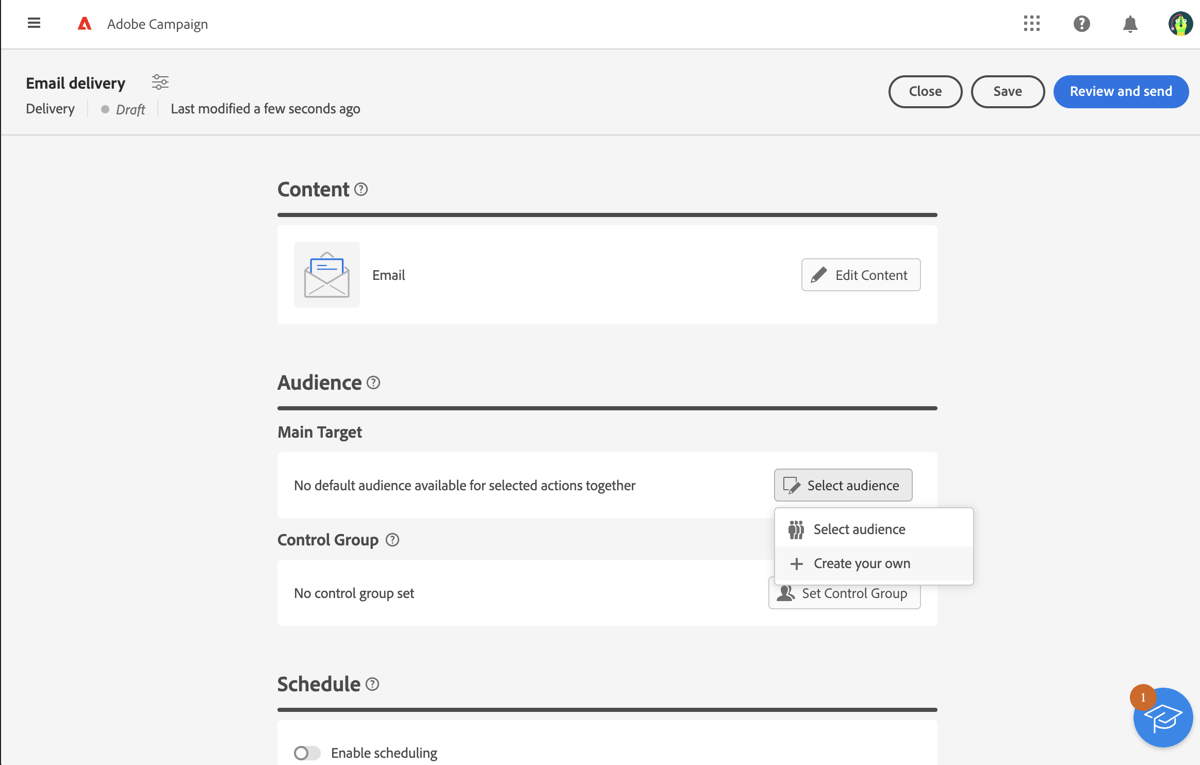Open delivery settings via the sliders icon
Viewport: 1200px width, 765px height.
tap(159, 82)
